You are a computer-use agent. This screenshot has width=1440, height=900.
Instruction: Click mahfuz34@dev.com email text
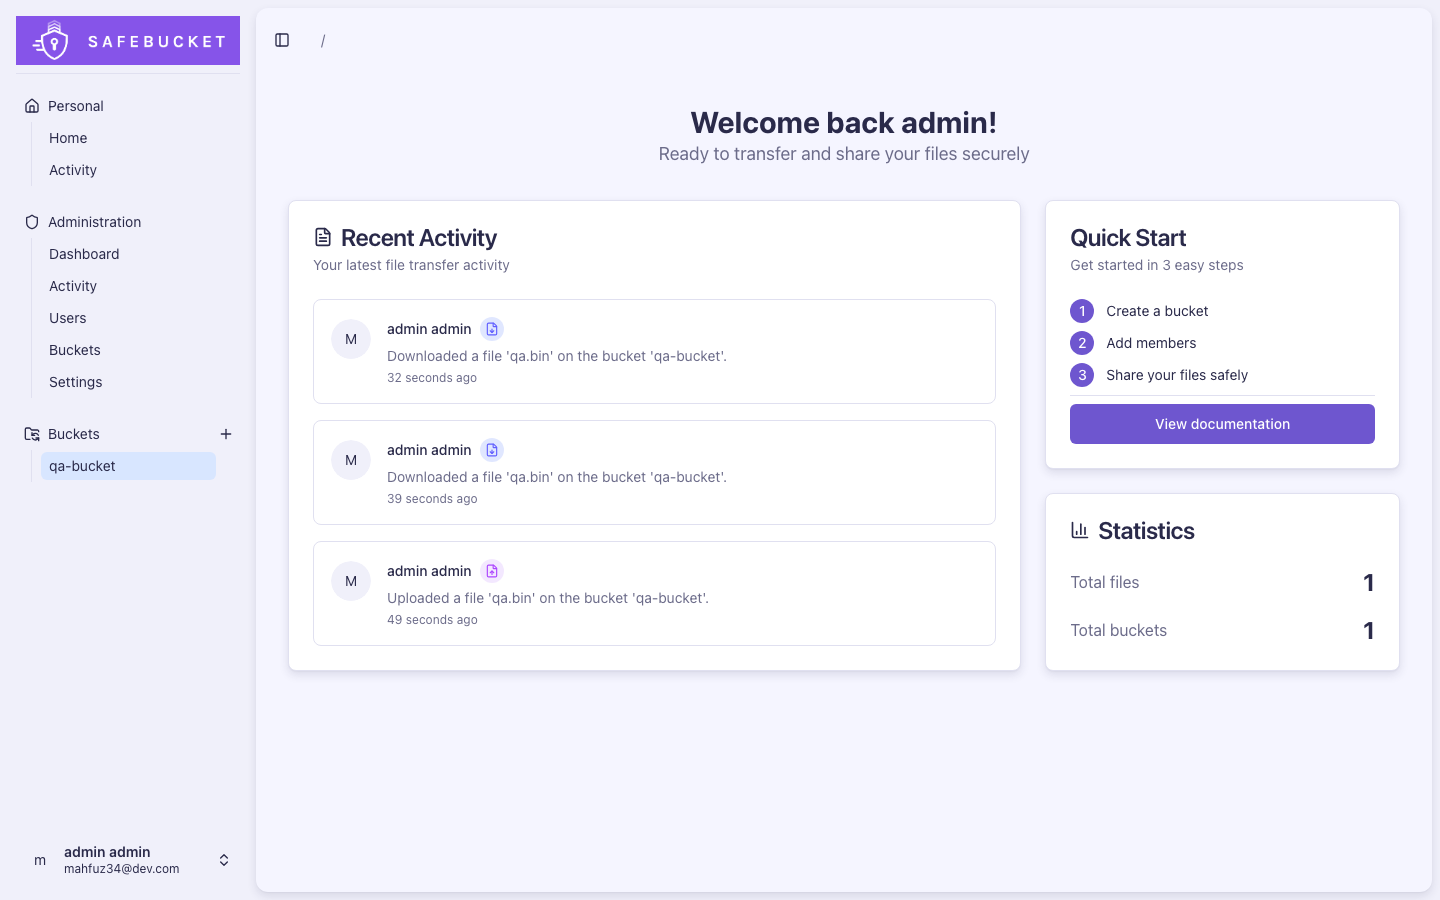click(x=122, y=869)
